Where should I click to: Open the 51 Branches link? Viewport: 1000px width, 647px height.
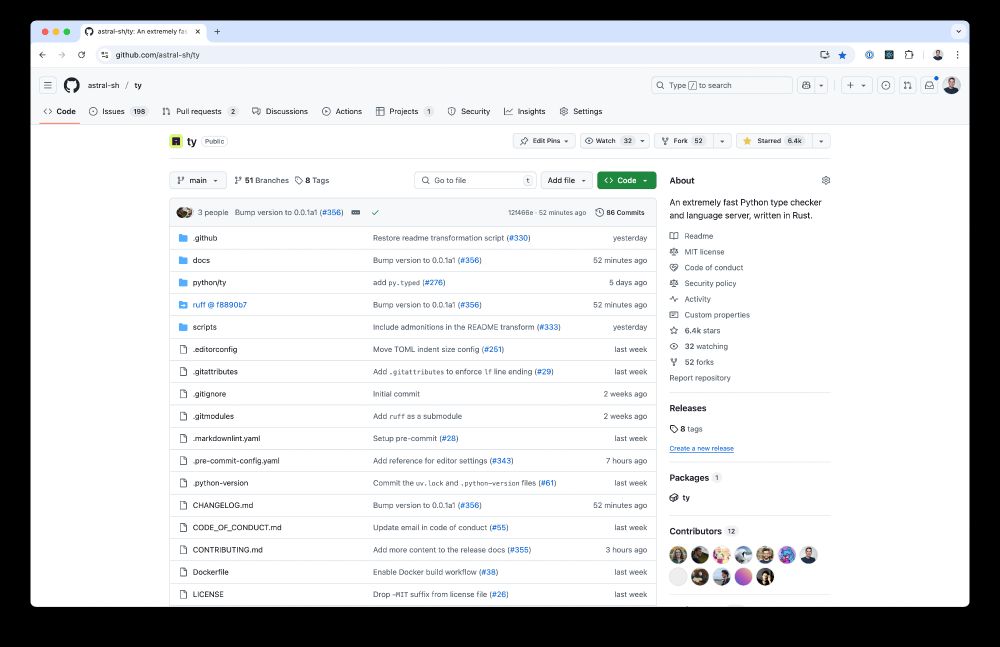coord(261,181)
